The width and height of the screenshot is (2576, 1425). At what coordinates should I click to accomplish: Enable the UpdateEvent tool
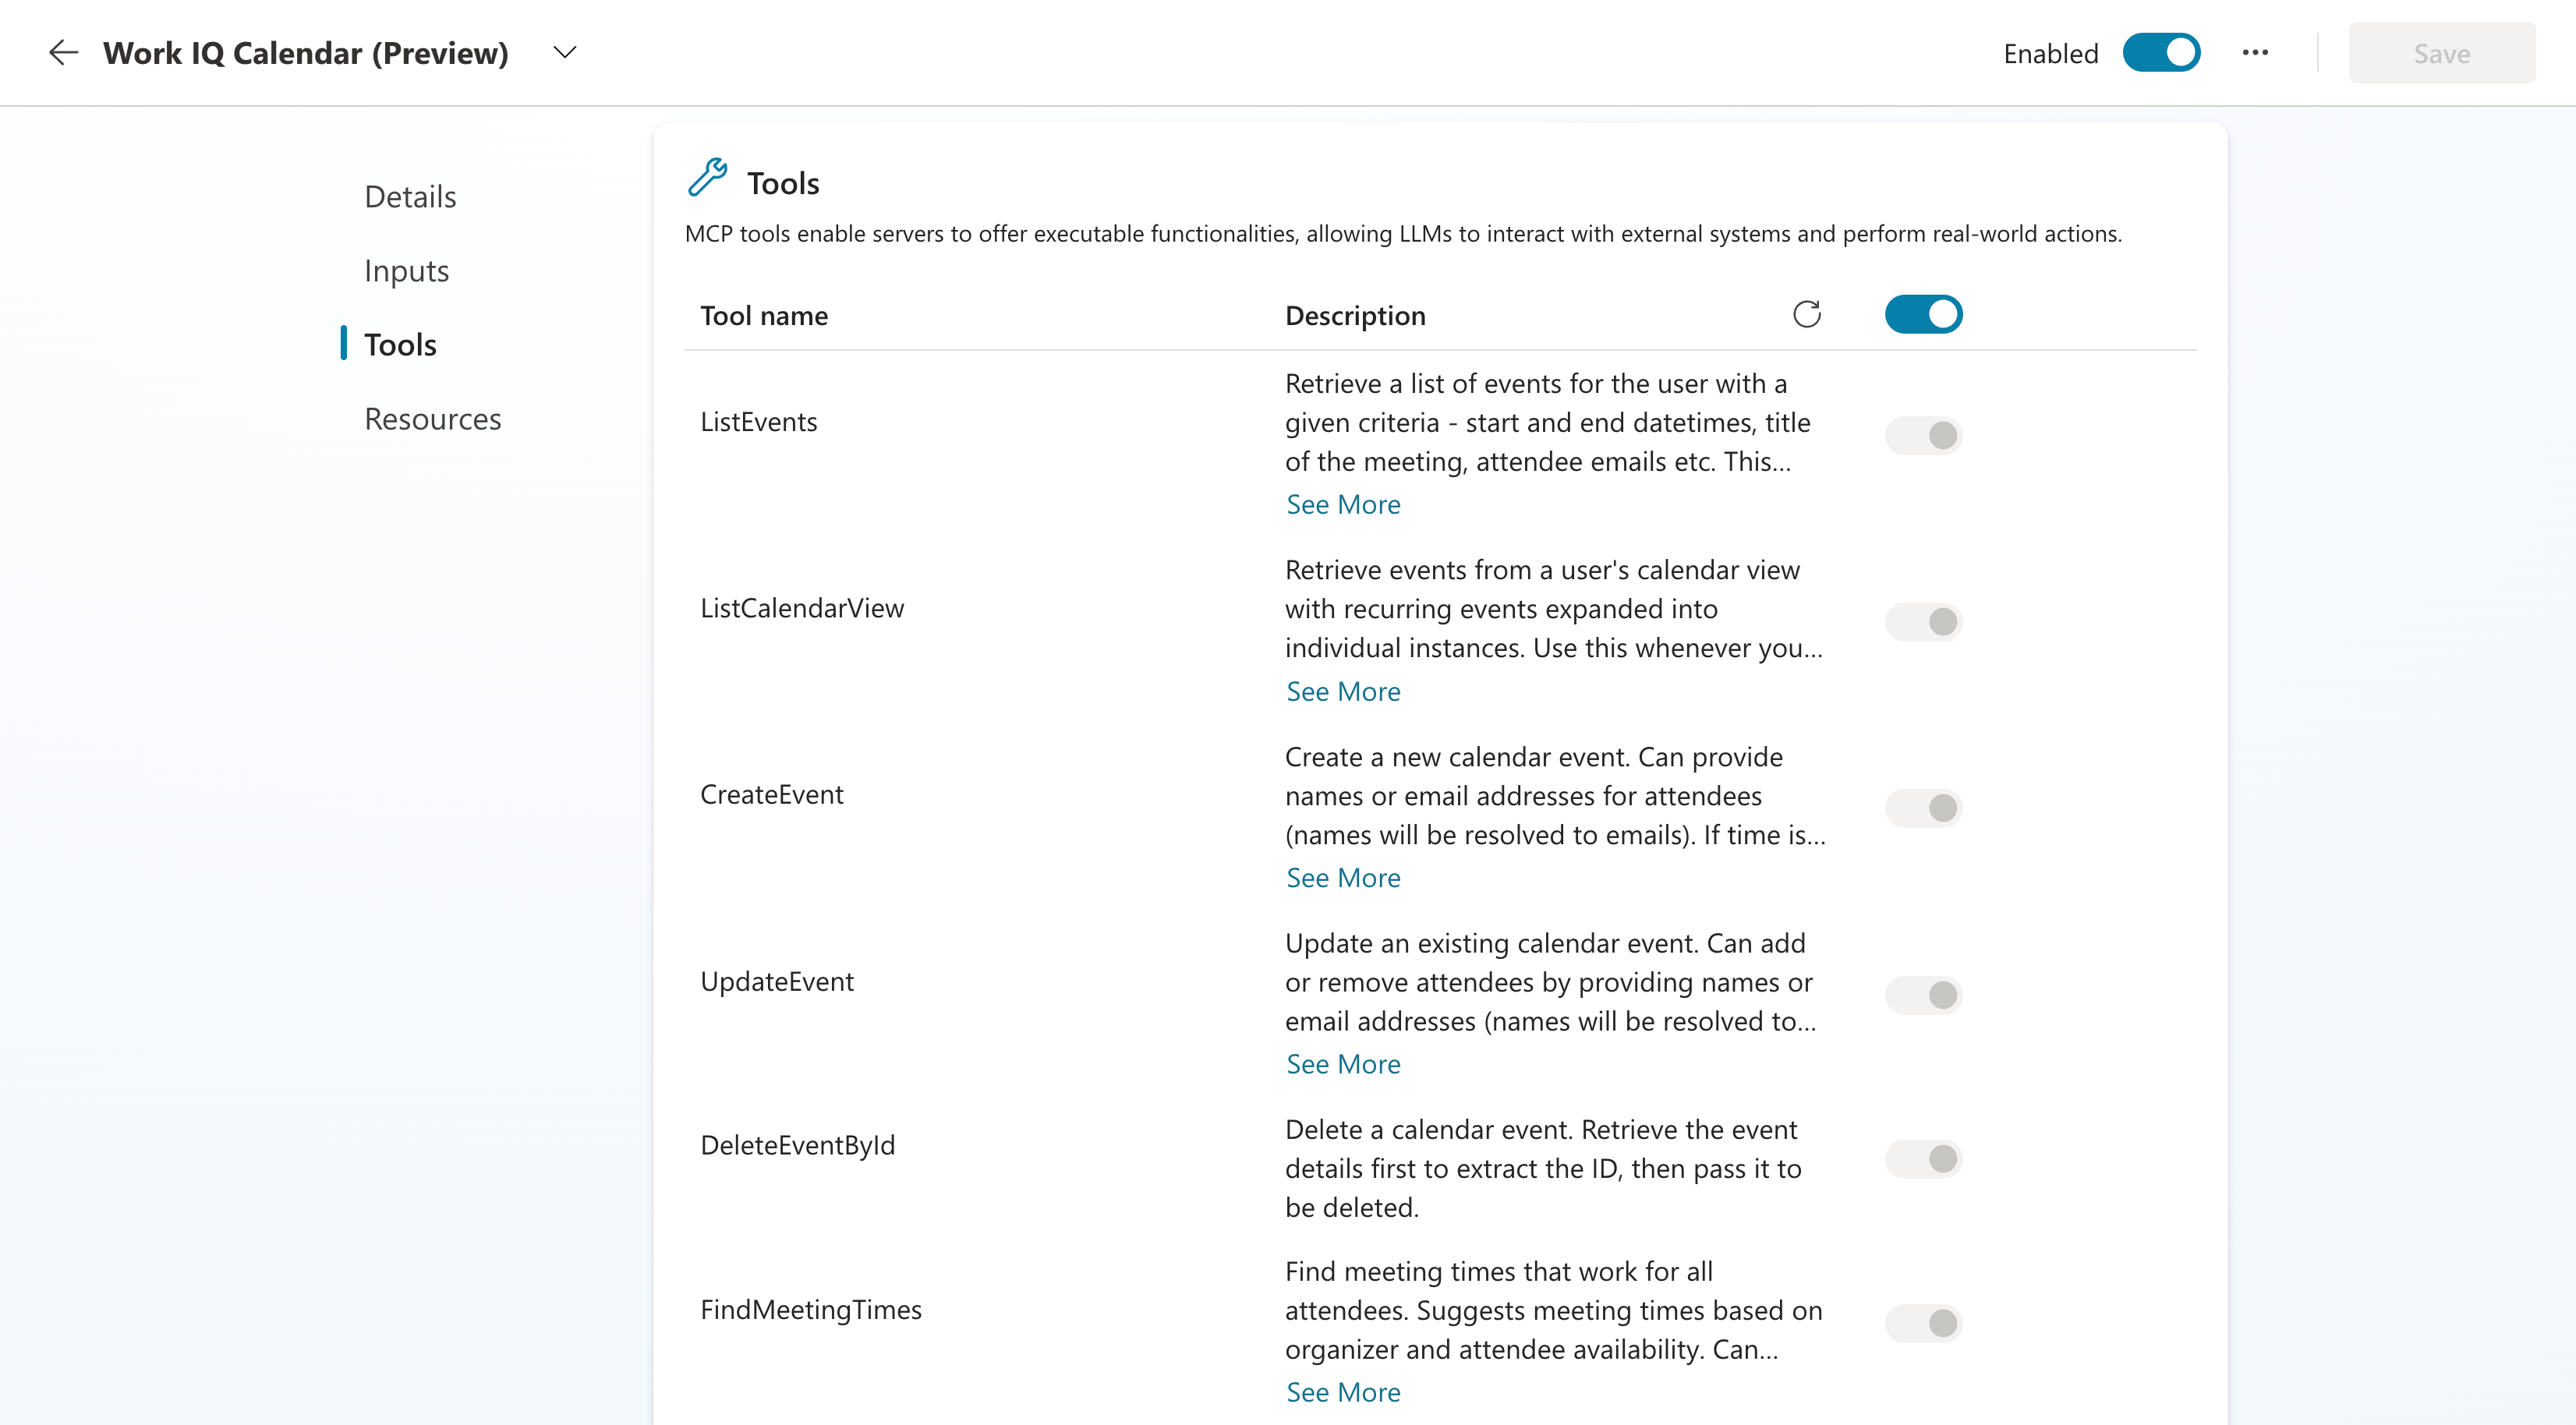click(x=1923, y=994)
